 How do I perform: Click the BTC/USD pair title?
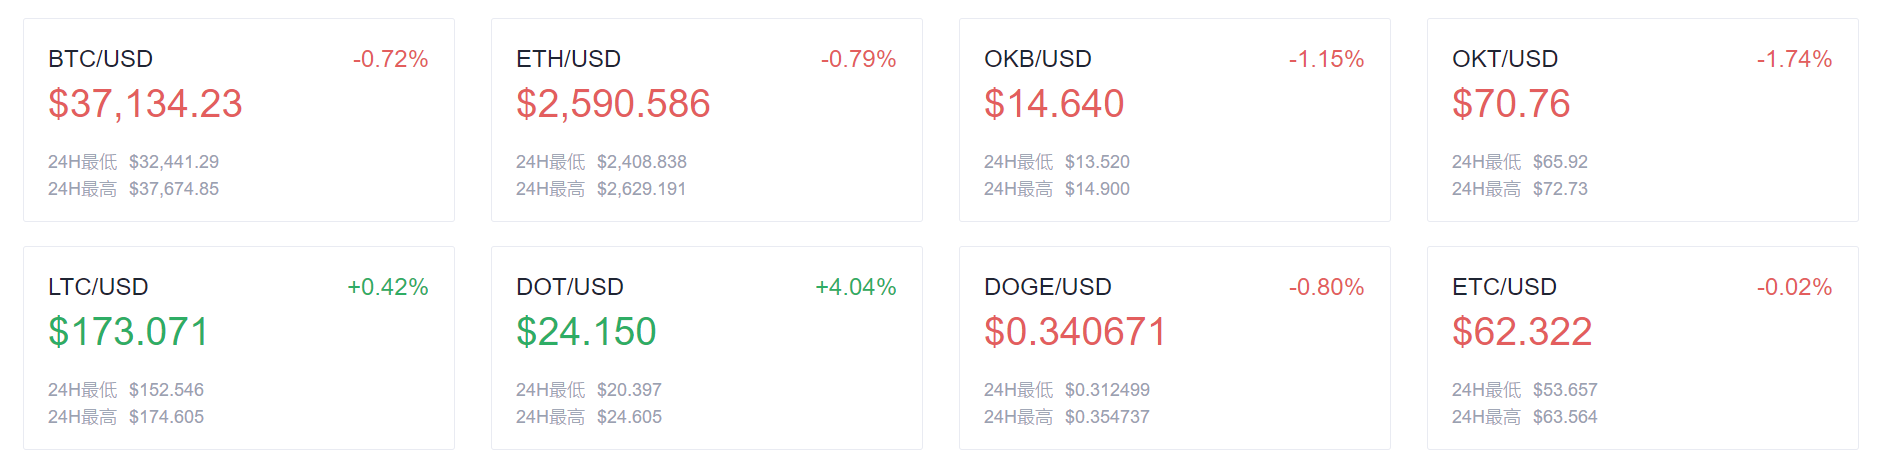coord(100,59)
